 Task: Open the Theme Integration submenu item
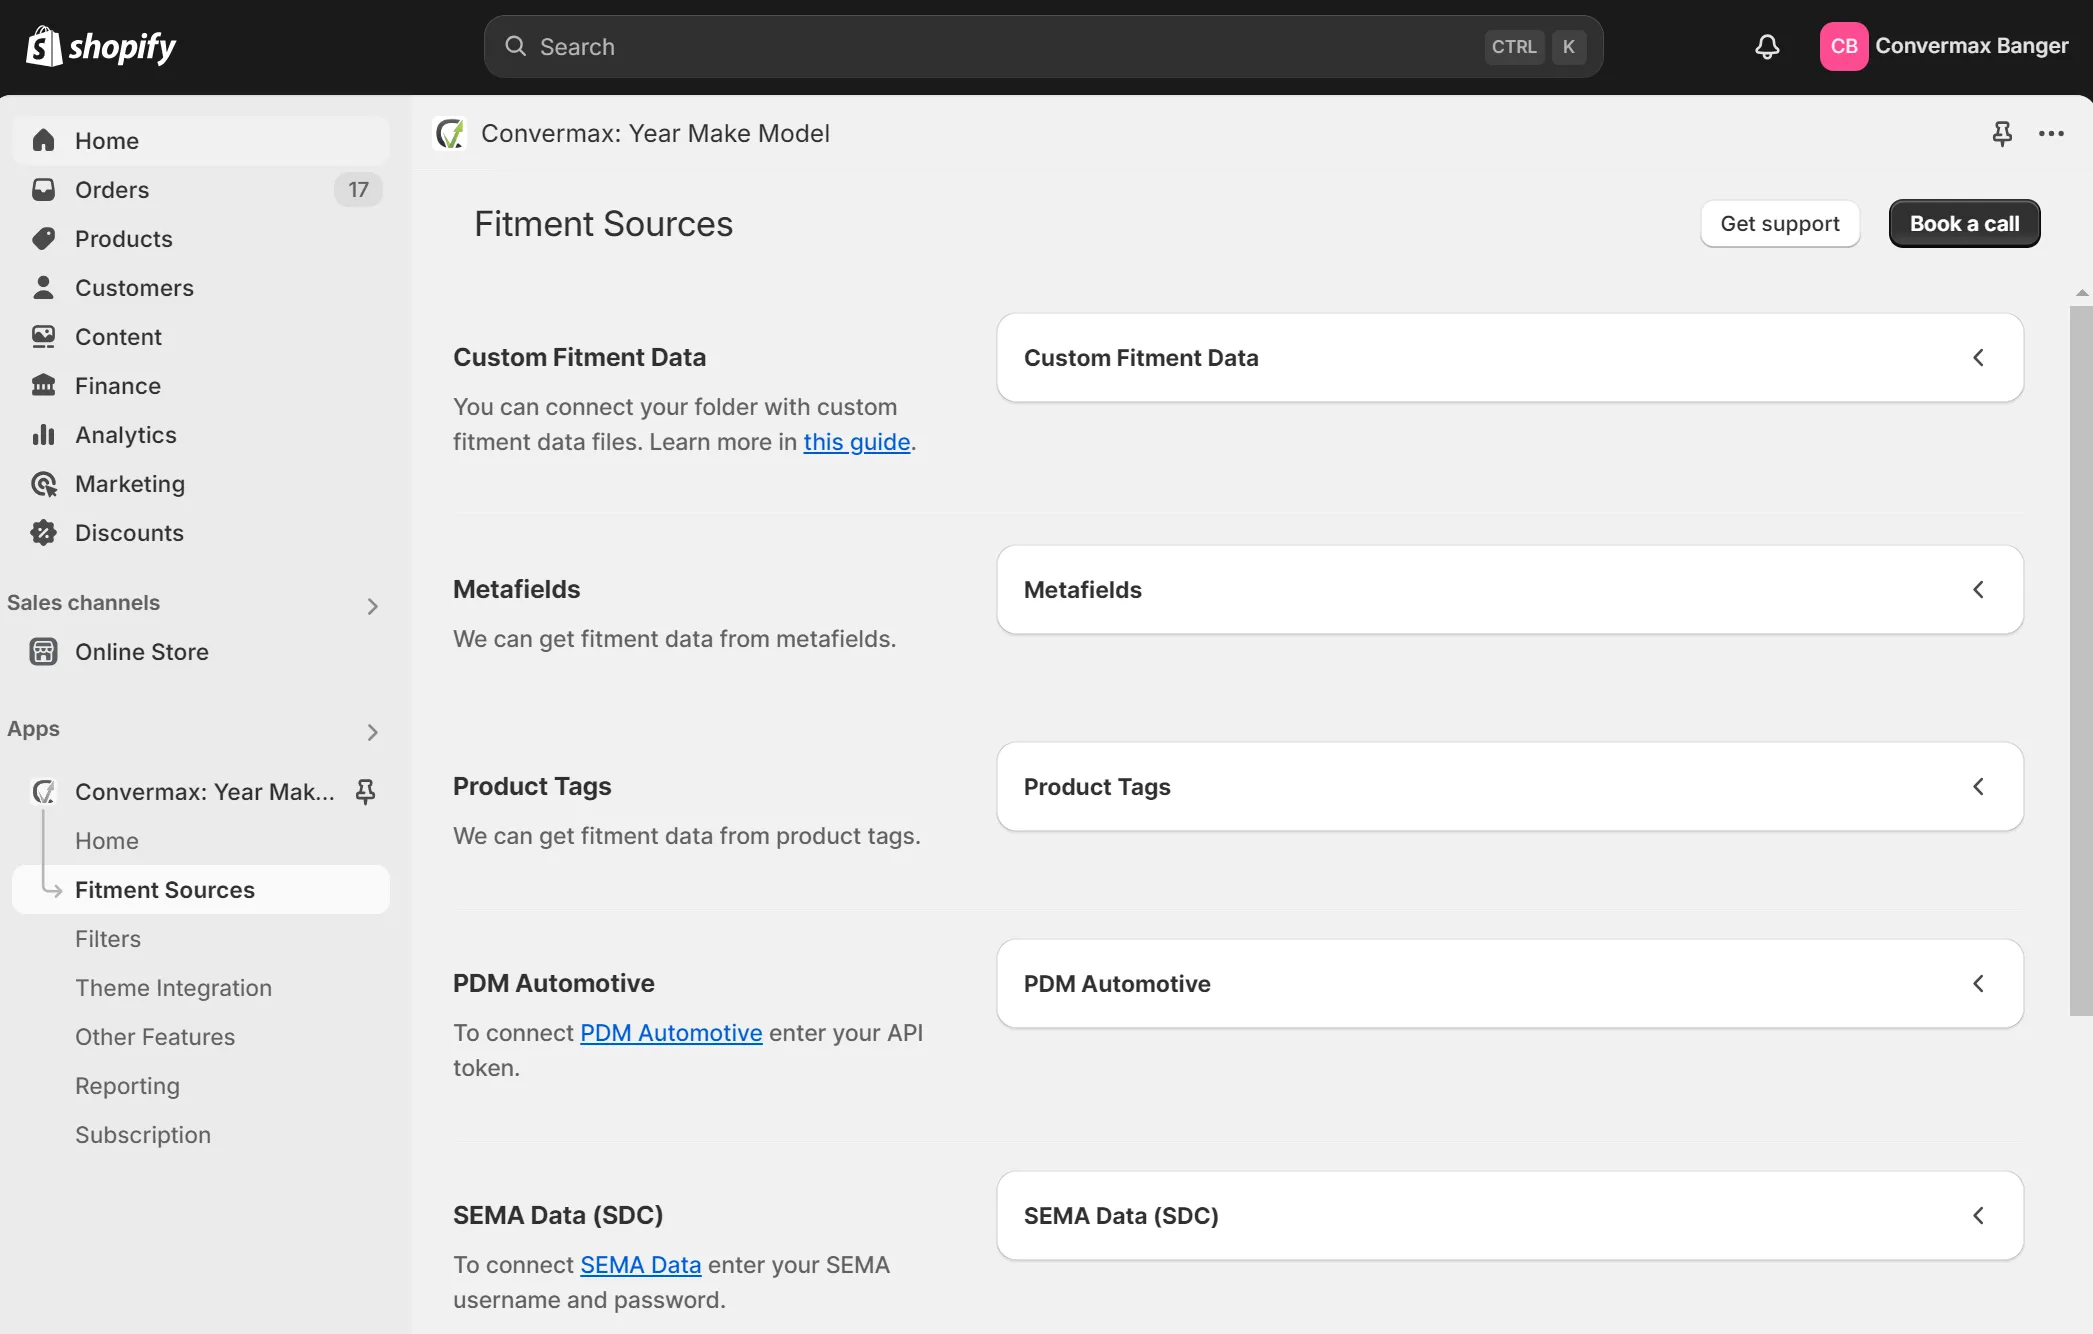(173, 987)
